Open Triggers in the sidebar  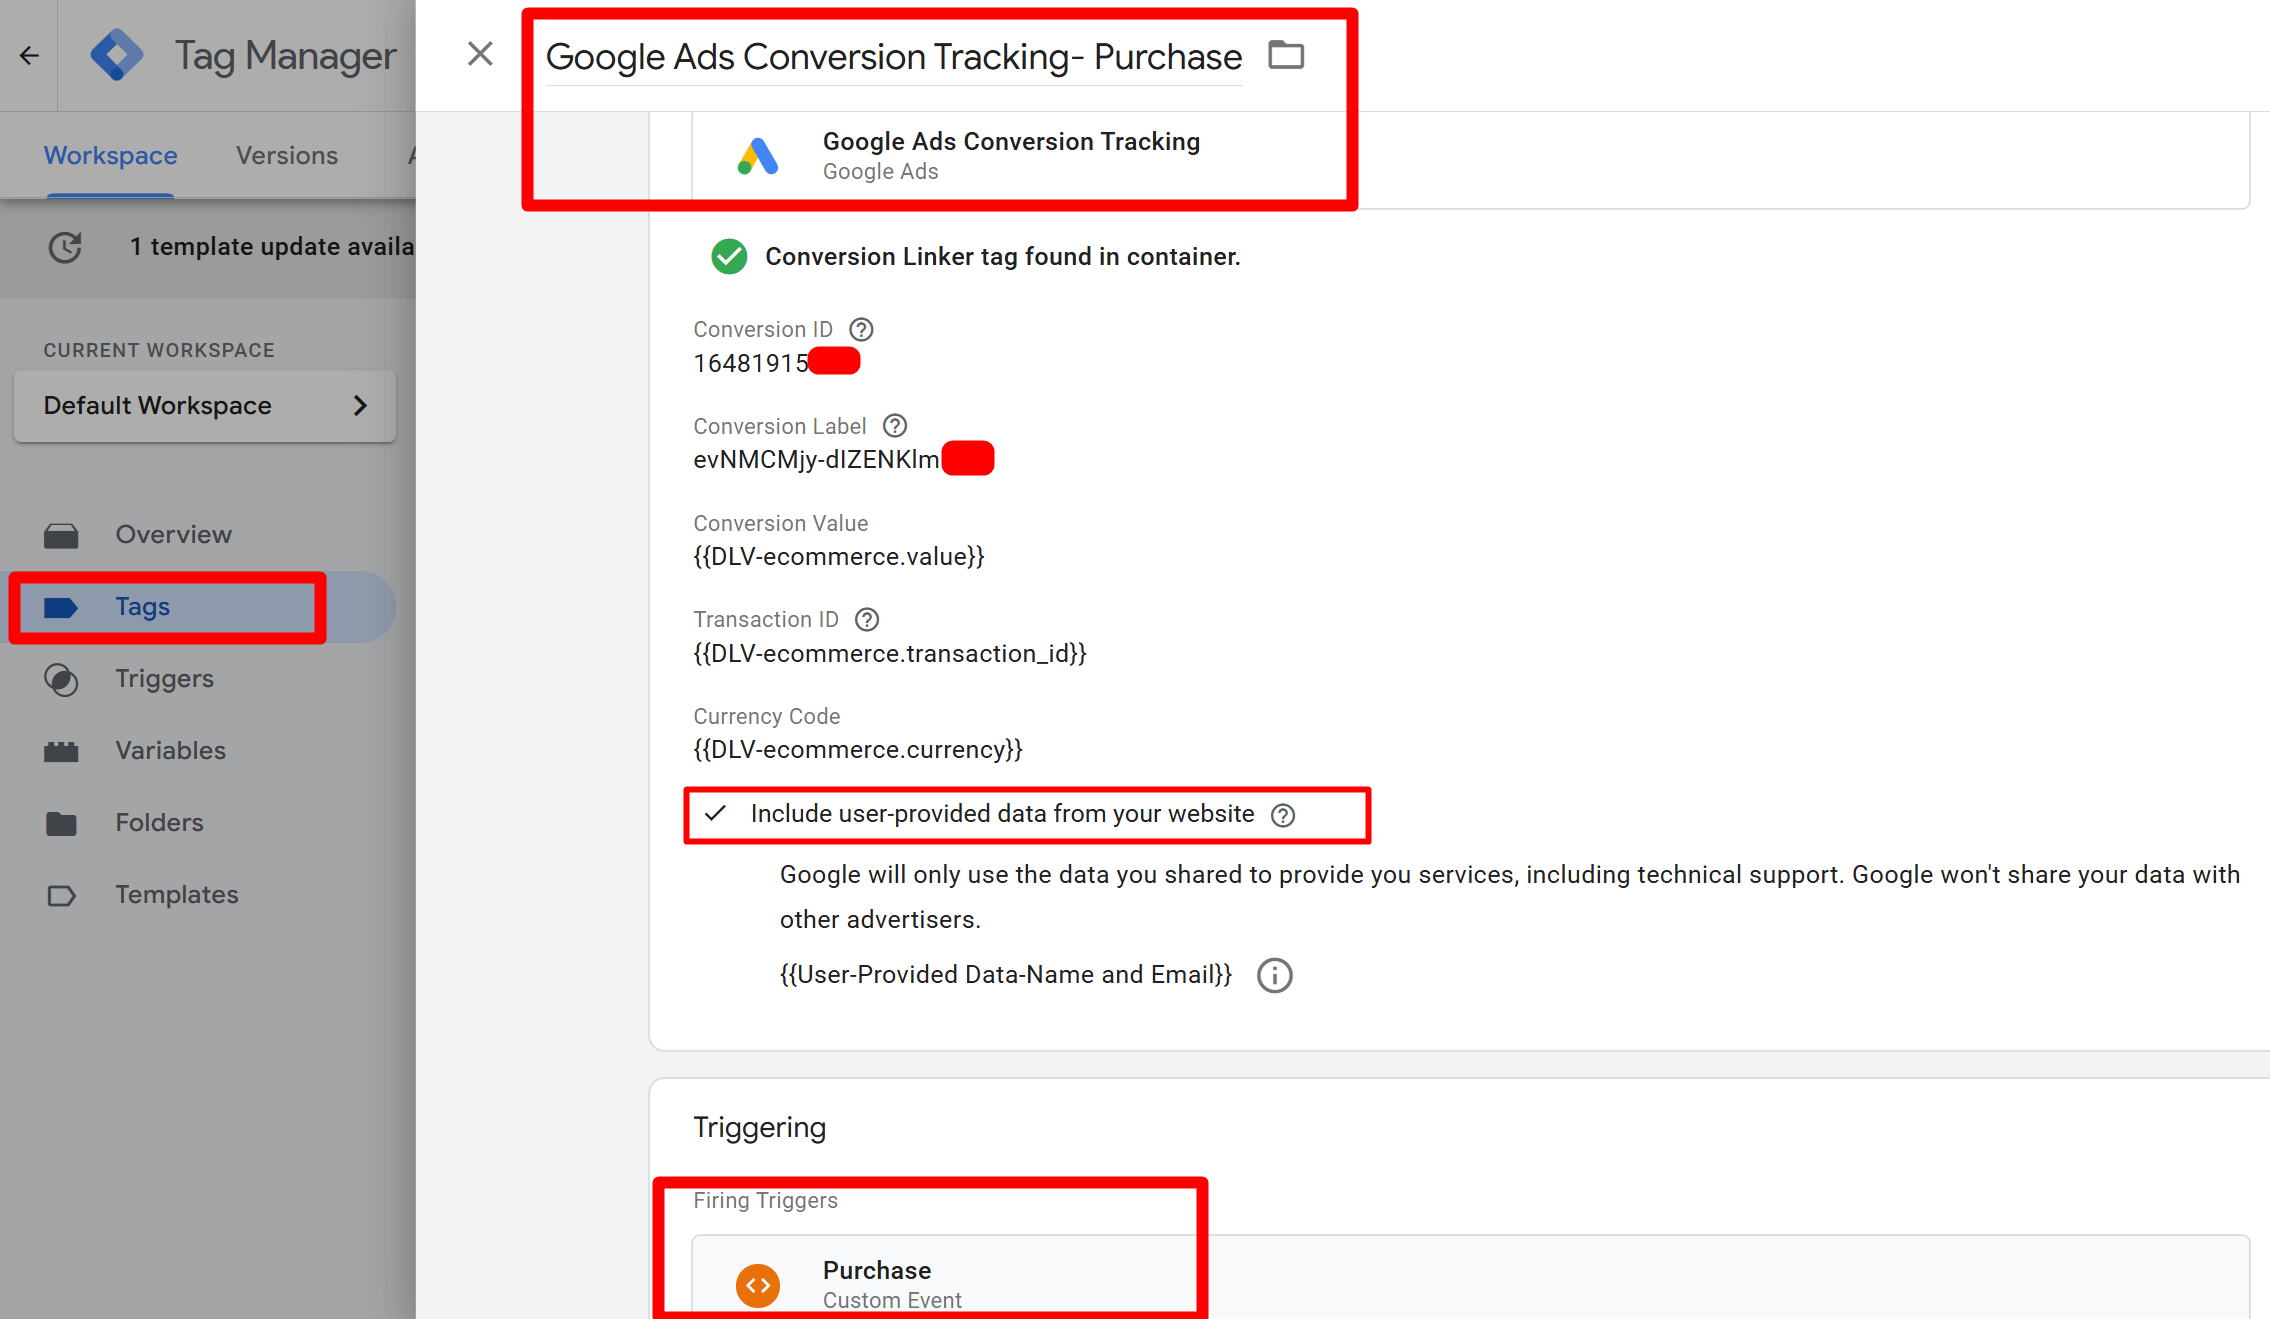pos(164,679)
